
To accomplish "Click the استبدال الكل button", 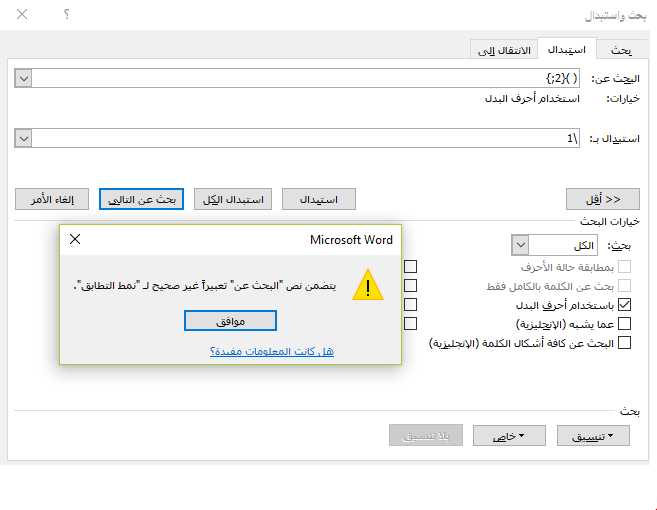I will [x=233, y=199].
